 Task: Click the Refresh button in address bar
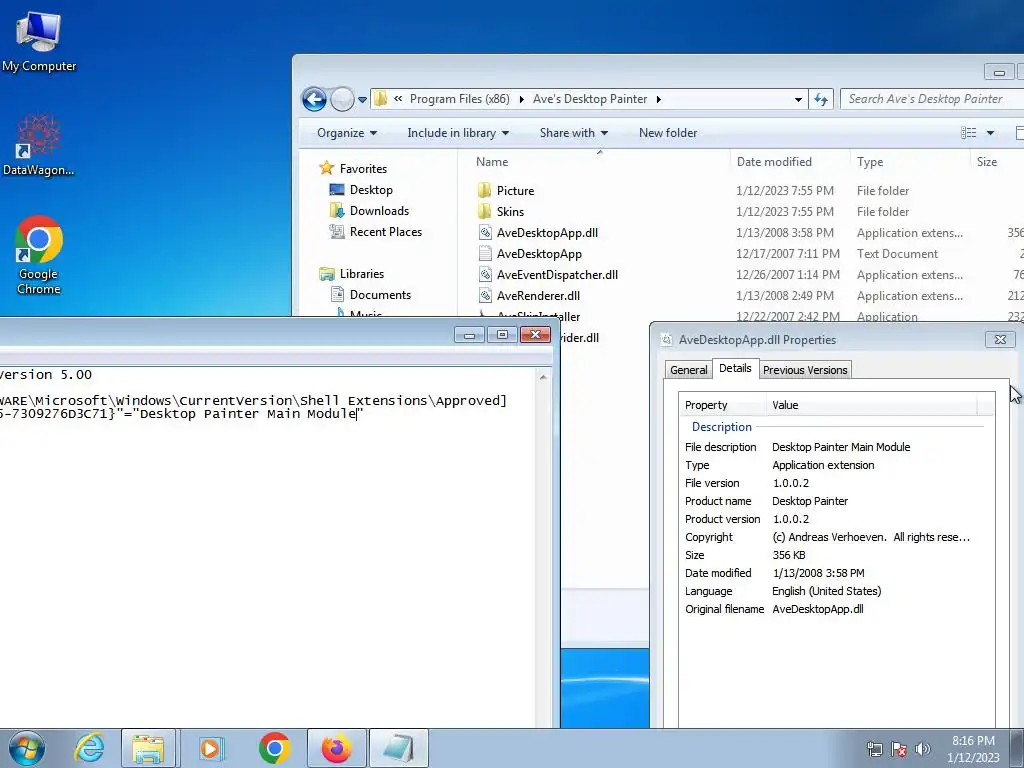tap(821, 99)
